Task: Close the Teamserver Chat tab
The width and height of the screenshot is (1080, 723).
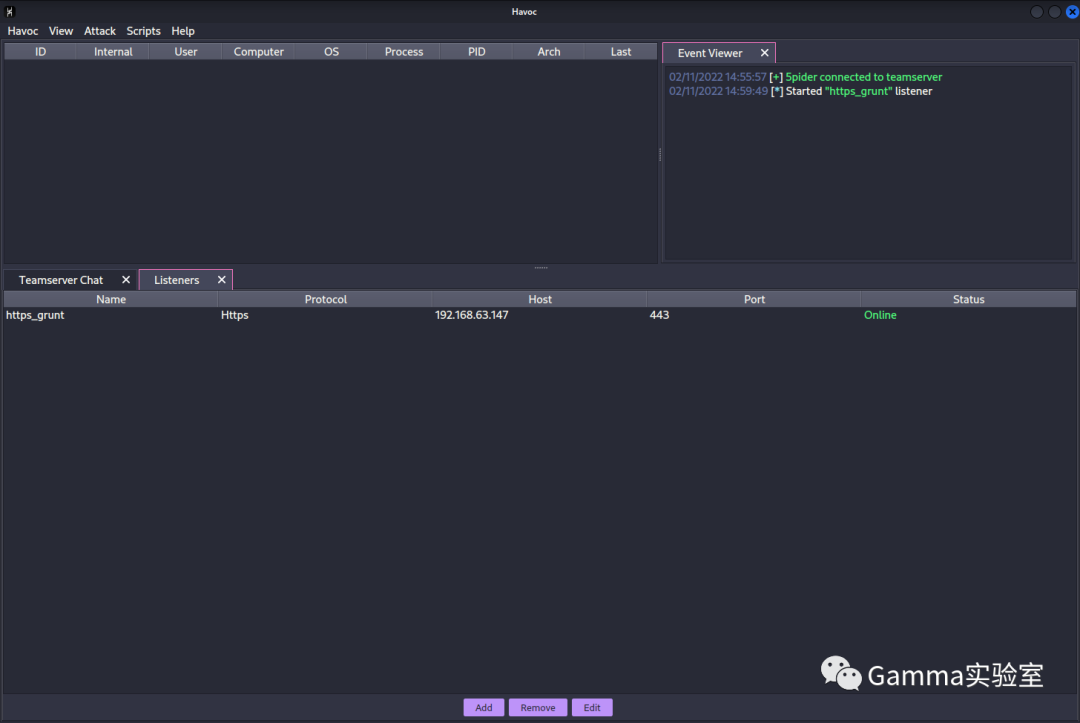Action: [x=126, y=280]
